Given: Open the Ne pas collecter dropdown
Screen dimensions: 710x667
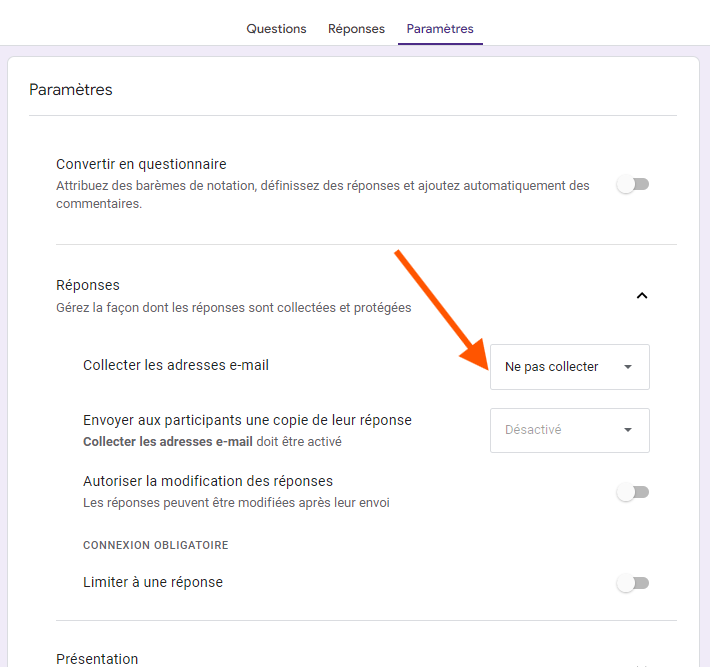Looking at the screenshot, I should pos(569,367).
